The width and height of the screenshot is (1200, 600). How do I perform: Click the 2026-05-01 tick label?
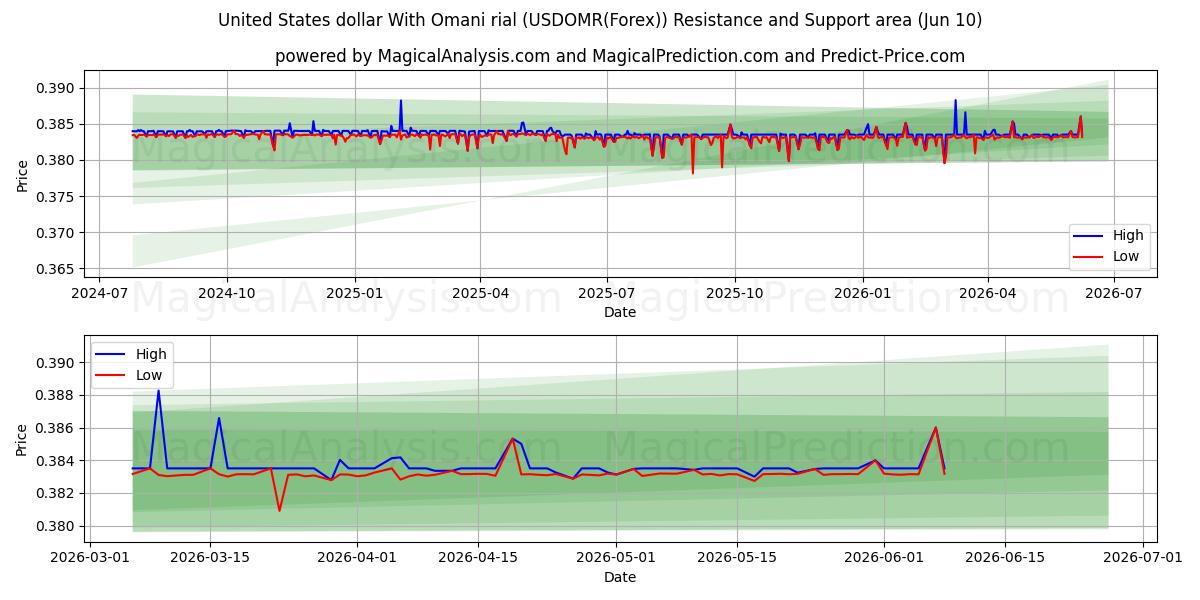coord(617,557)
